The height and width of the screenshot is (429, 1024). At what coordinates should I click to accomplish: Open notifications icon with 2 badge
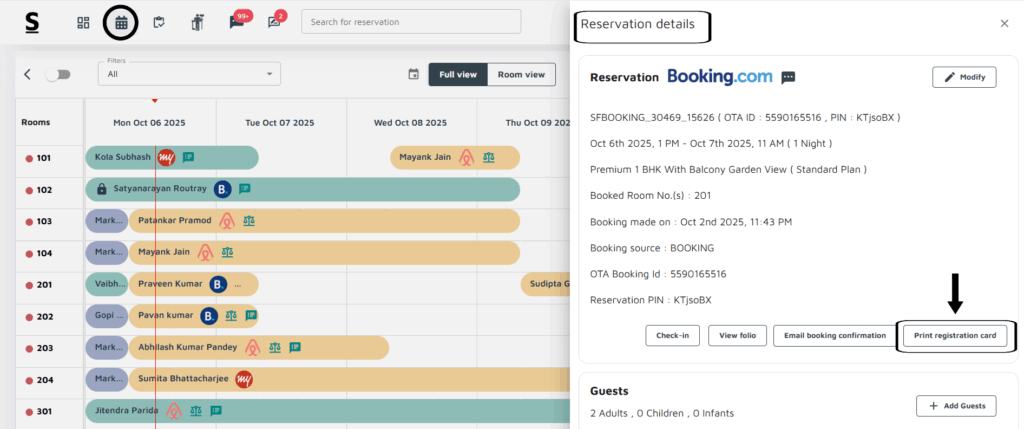click(274, 22)
